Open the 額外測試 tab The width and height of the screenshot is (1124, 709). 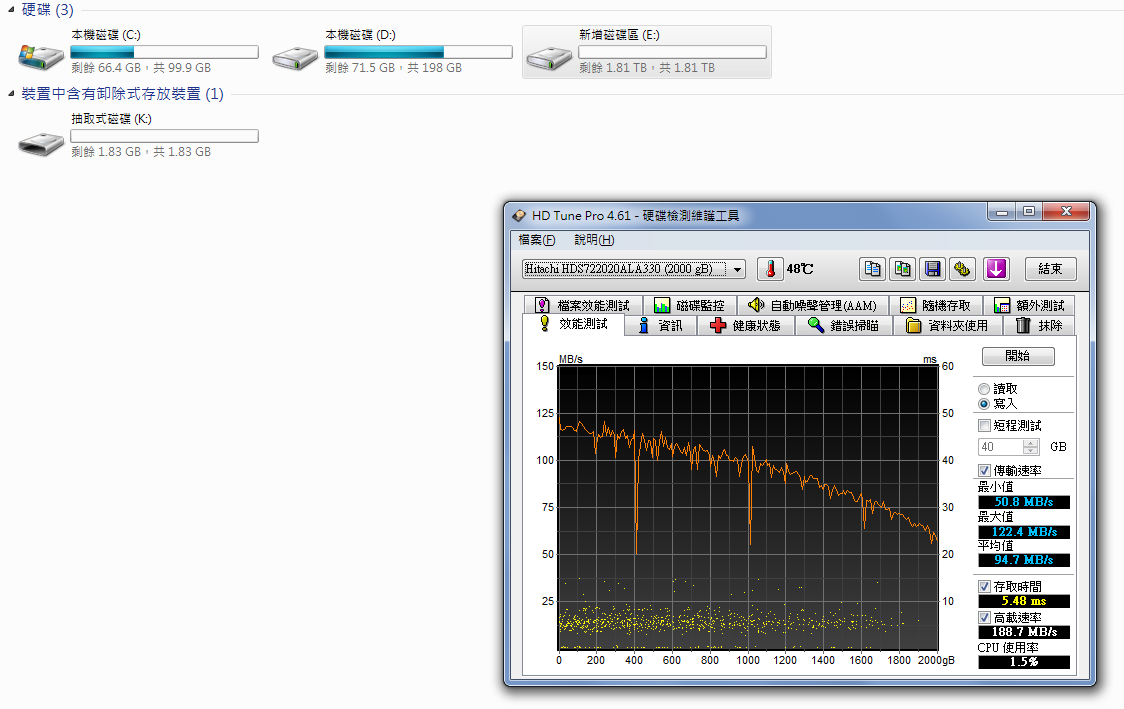(x=1030, y=305)
